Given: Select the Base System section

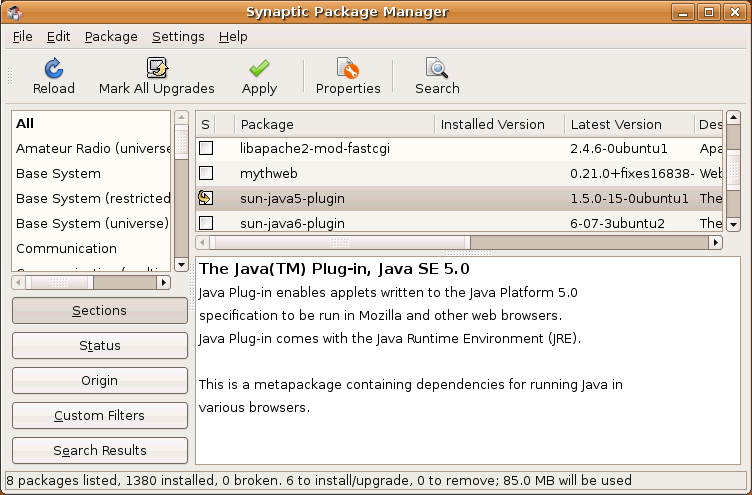Looking at the screenshot, I should [91, 174].
